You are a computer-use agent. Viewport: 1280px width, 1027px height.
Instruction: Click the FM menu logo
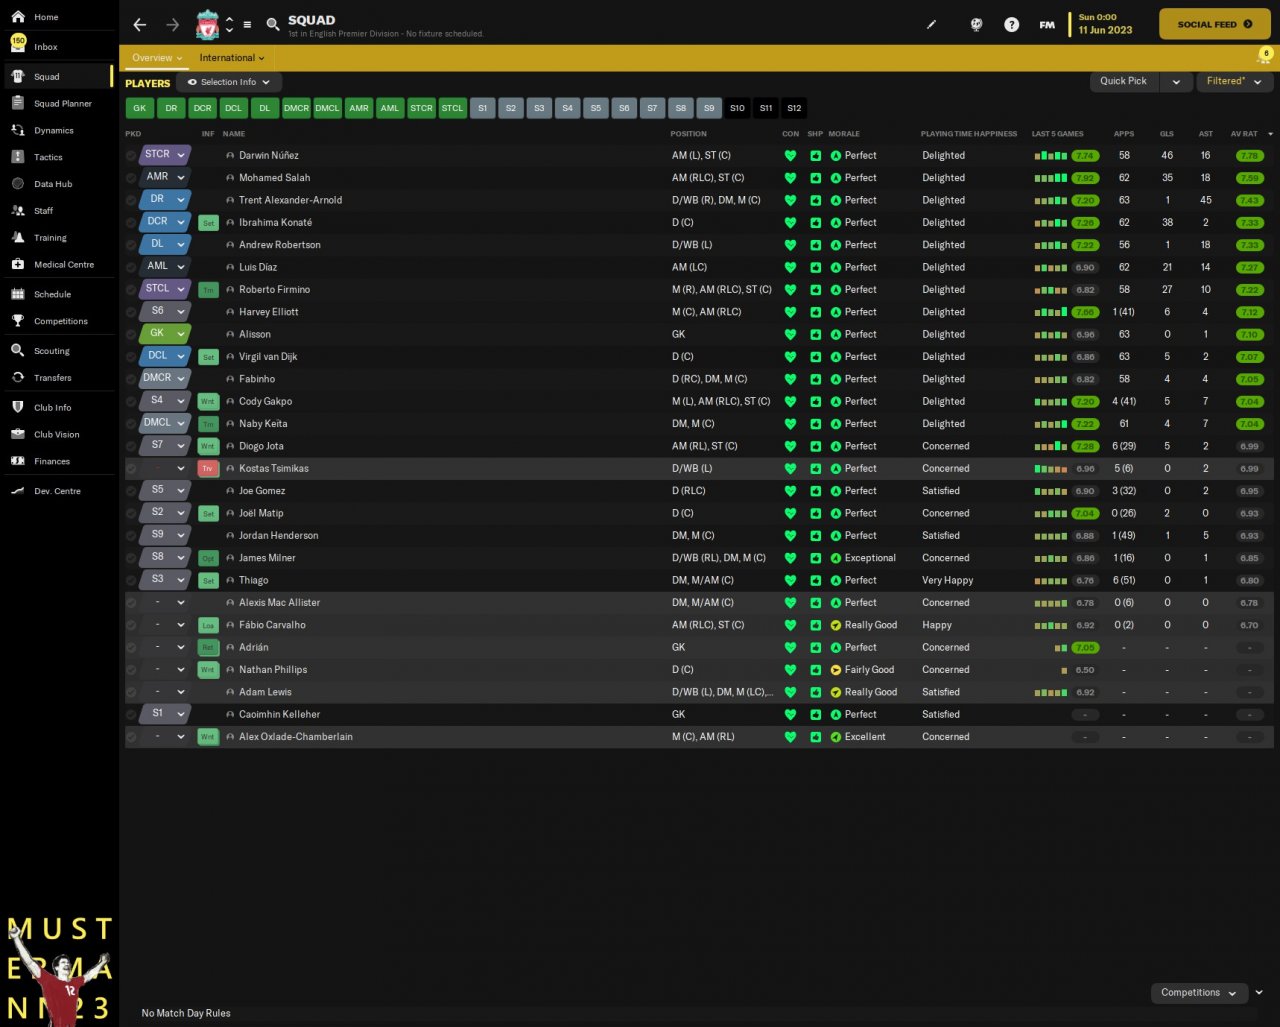click(x=1047, y=24)
